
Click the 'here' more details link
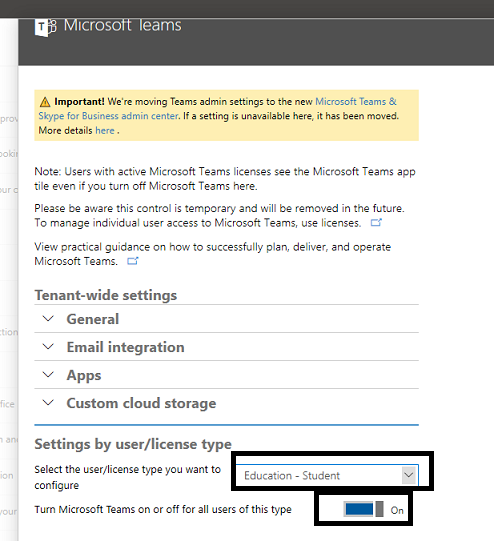105,130
